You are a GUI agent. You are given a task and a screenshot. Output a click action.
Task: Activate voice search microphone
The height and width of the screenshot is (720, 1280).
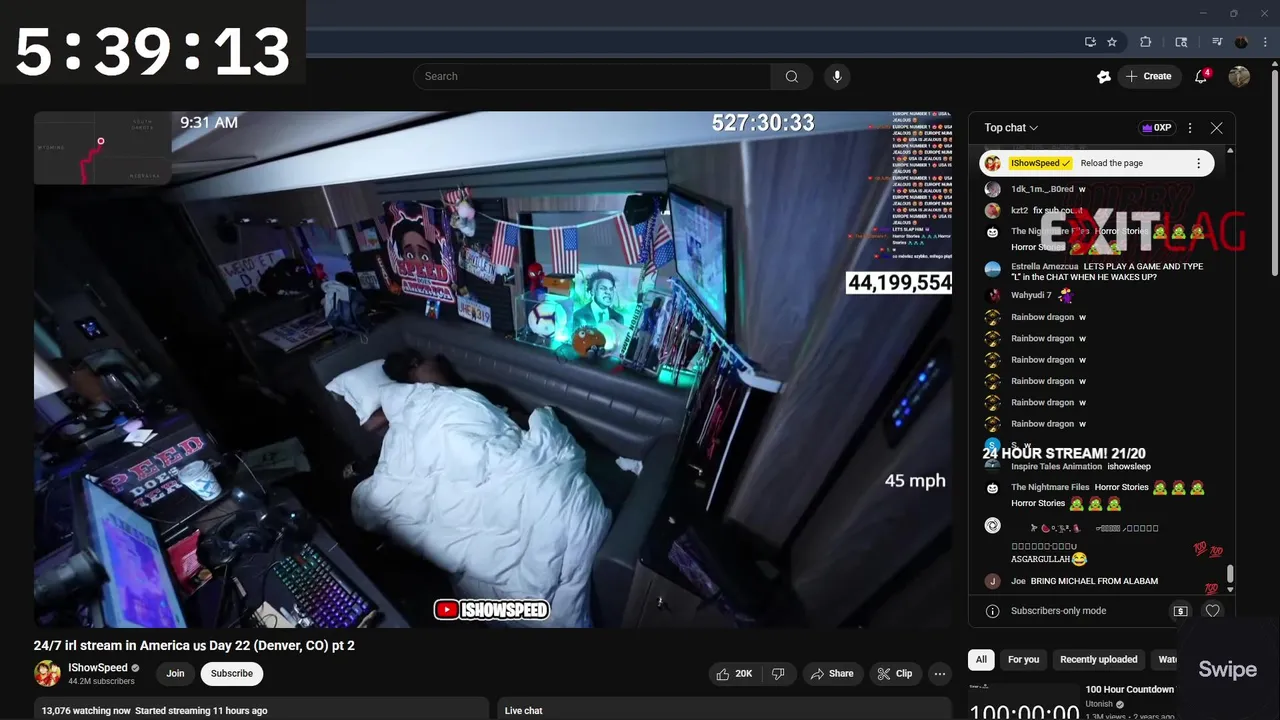pos(837,76)
